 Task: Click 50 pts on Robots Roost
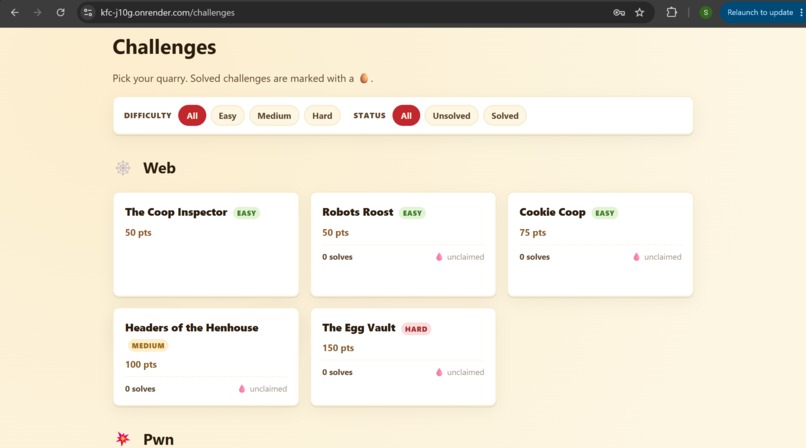335,232
